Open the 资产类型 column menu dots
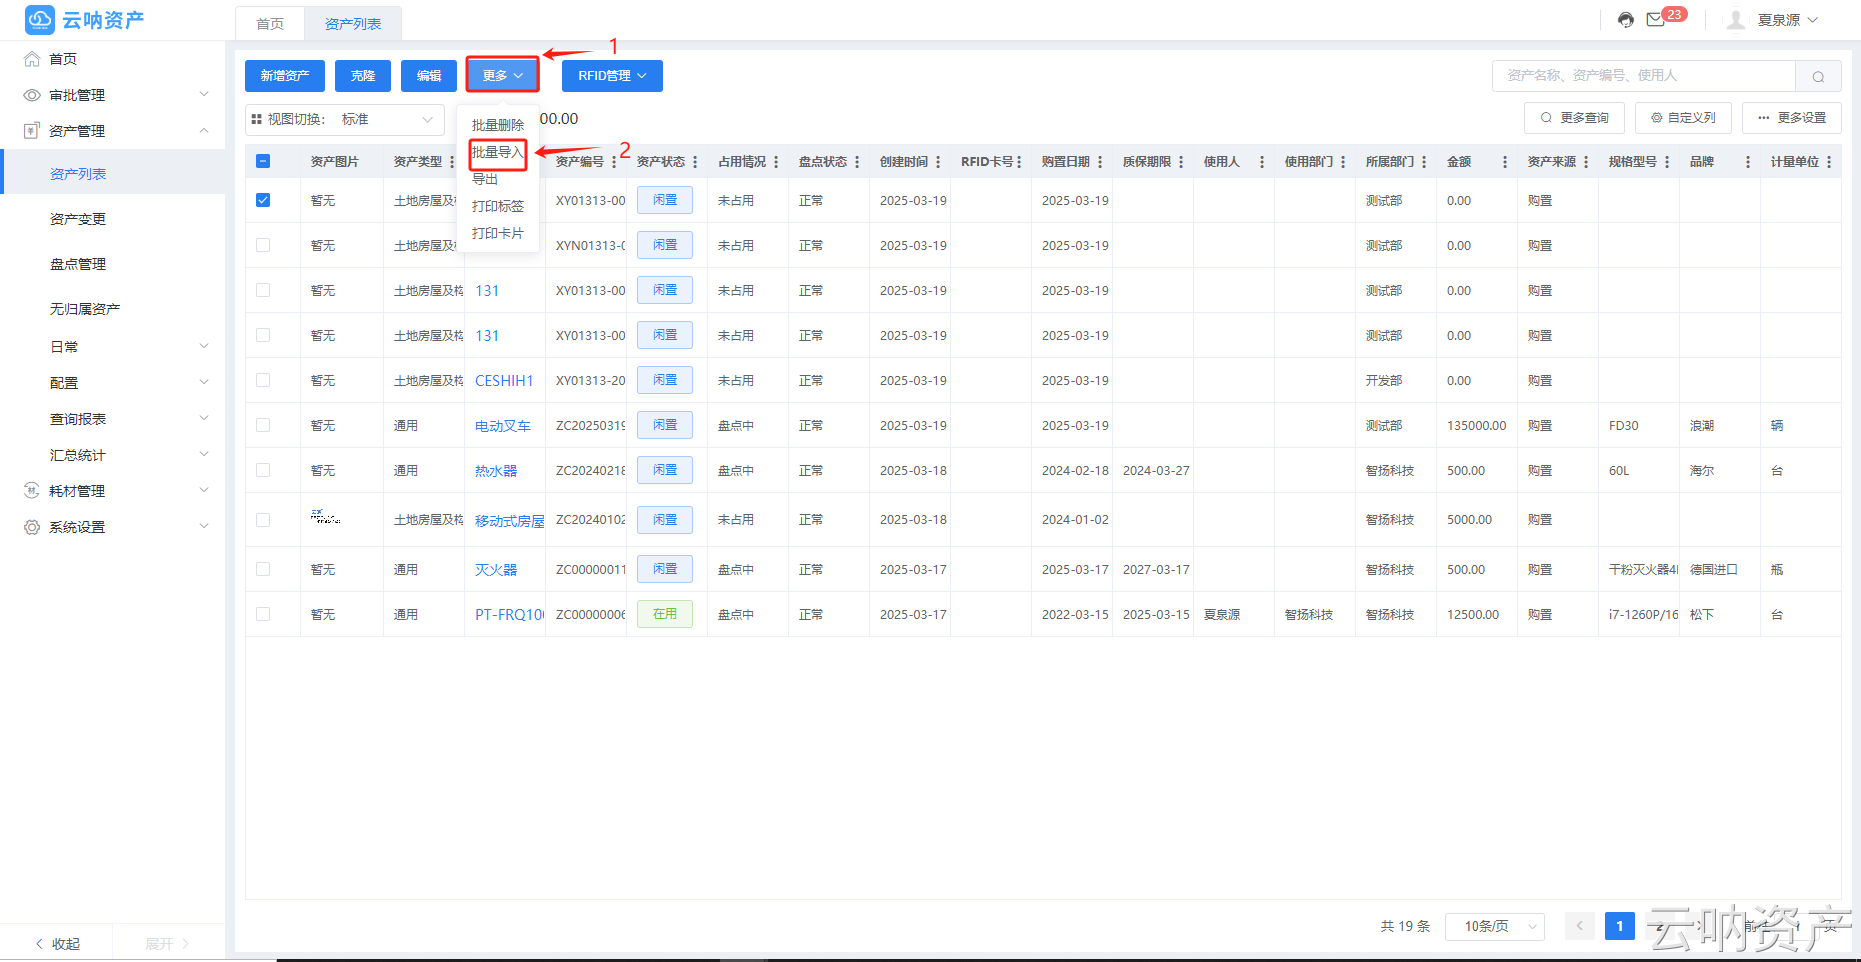Image resolution: width=1861 pixels, height=962 pixels. (x=452, y=162)
